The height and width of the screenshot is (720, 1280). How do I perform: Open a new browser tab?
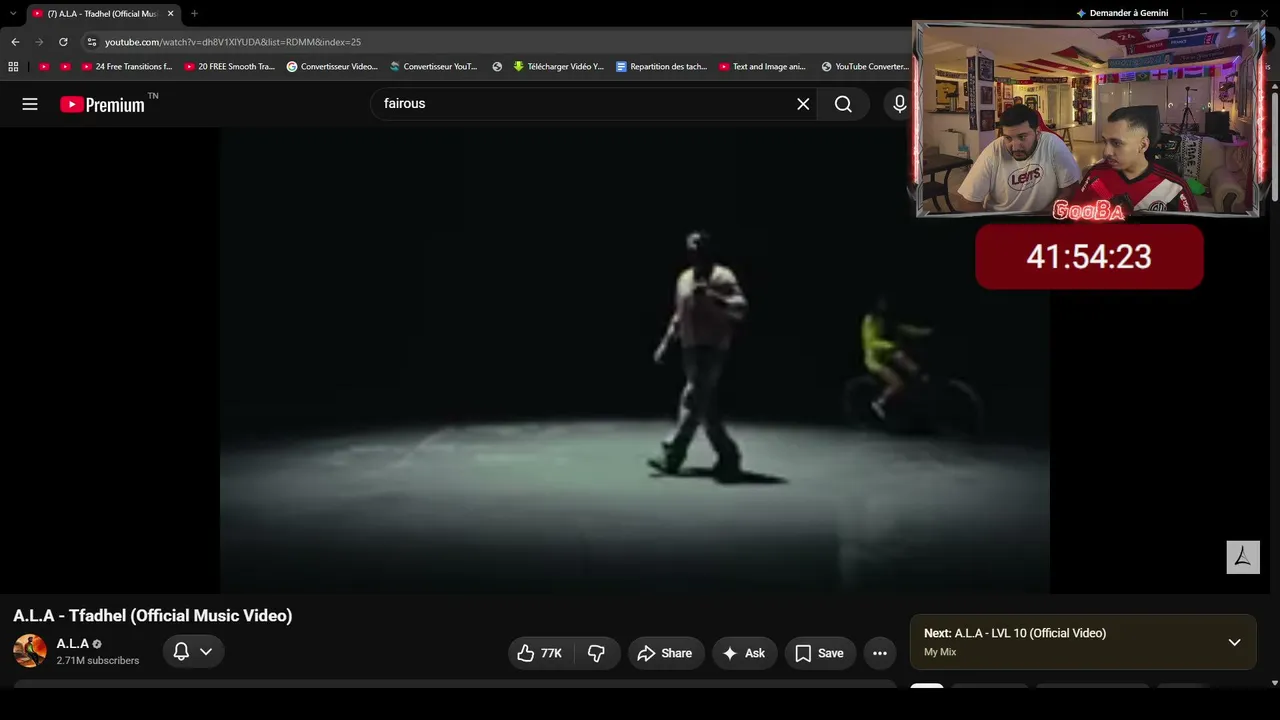click(x=194, y=14)
